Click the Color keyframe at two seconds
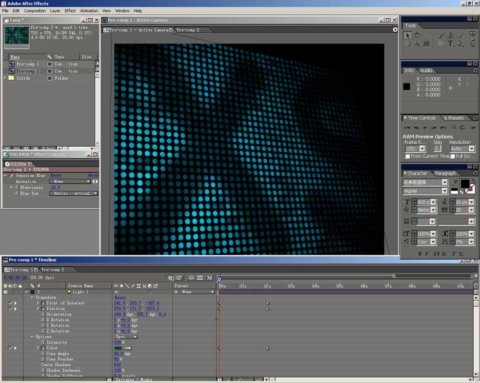 coord(267,348)
